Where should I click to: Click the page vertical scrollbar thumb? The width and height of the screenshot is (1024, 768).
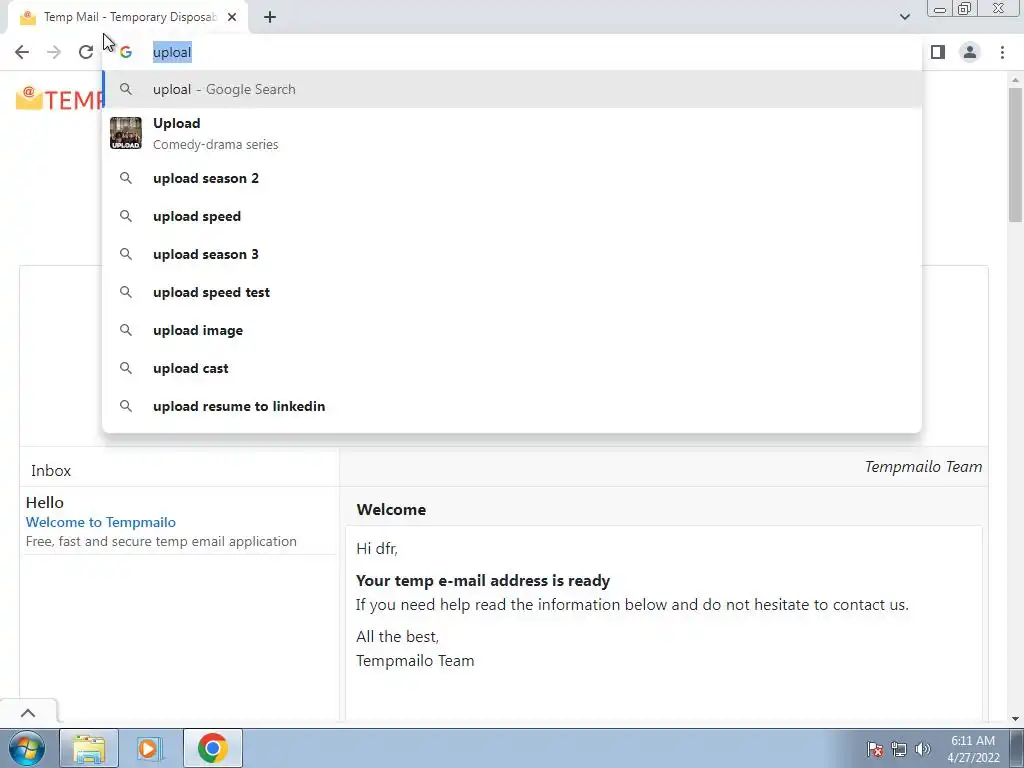1016,155
